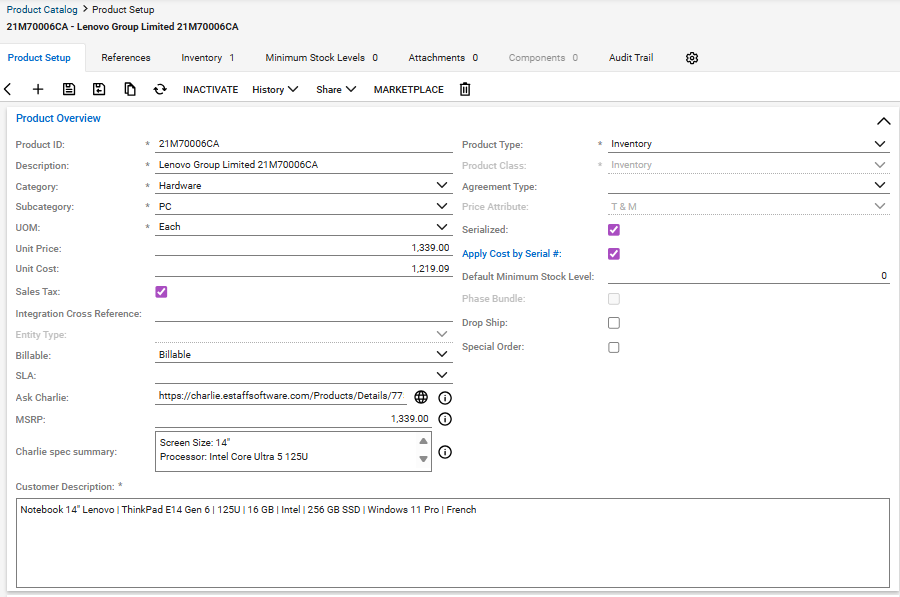Collapse the Product Overview section
The width and height of the screenshot is (900, 597).
pyautogui.click(x=883, y=121)
